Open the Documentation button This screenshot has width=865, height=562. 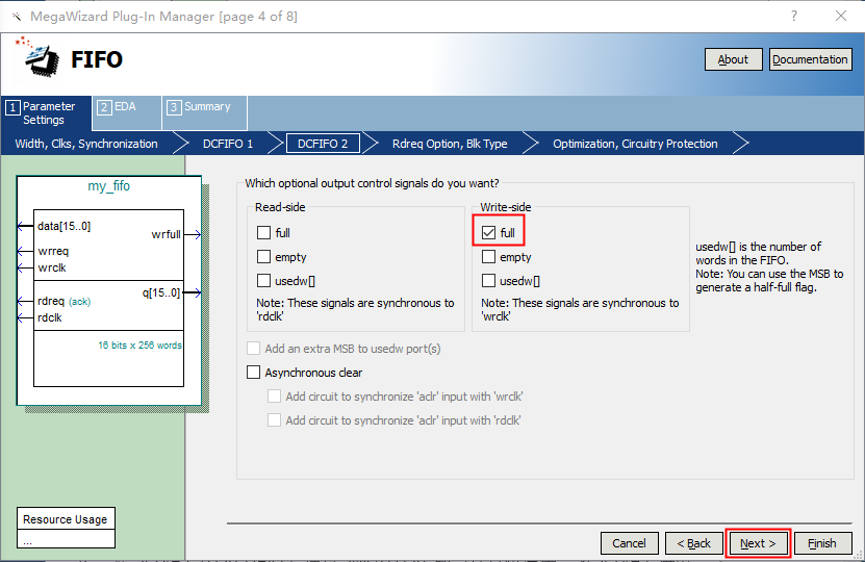[810, 60]
